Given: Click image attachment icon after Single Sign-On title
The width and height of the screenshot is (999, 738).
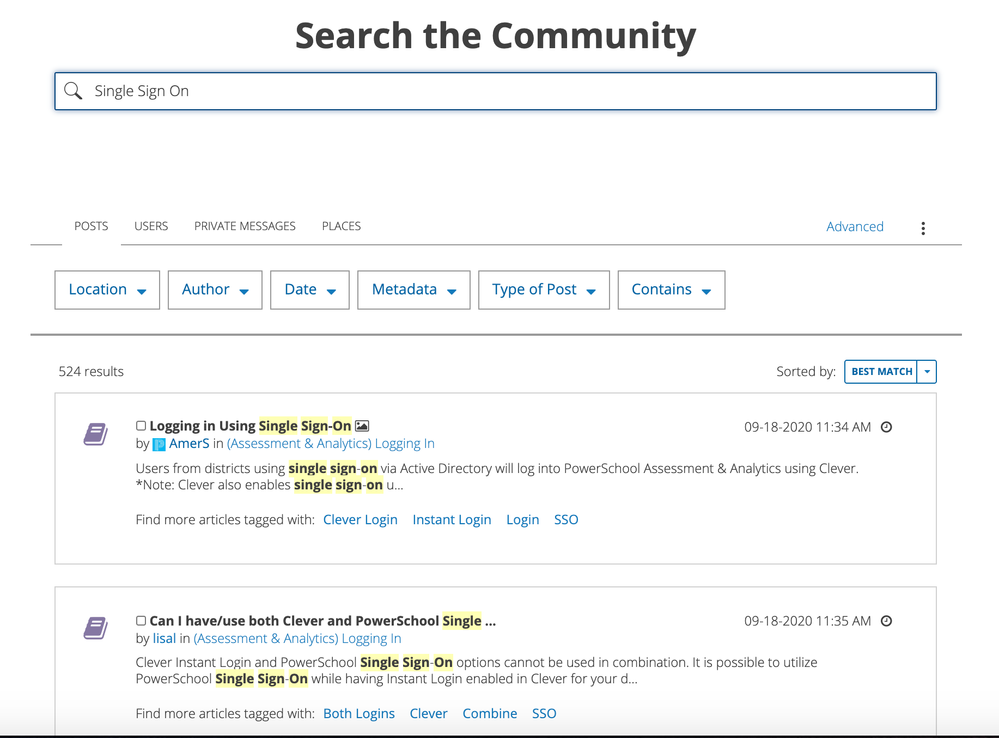Looking at the screenshot, I should click(x=362, y=426).
